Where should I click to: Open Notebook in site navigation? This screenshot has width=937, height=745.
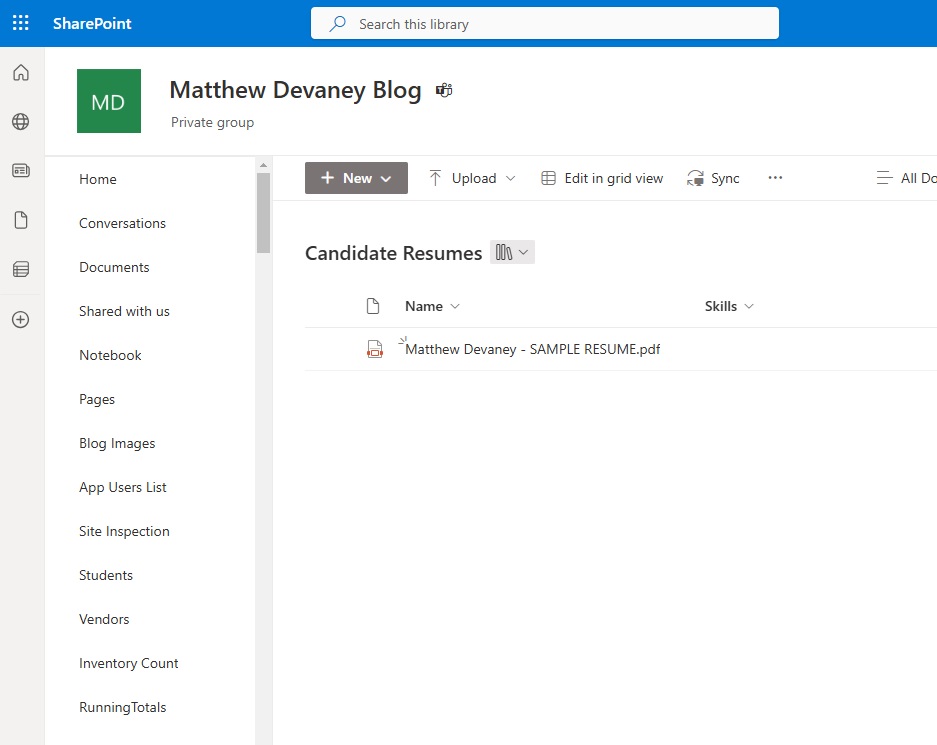pos(111,355)
